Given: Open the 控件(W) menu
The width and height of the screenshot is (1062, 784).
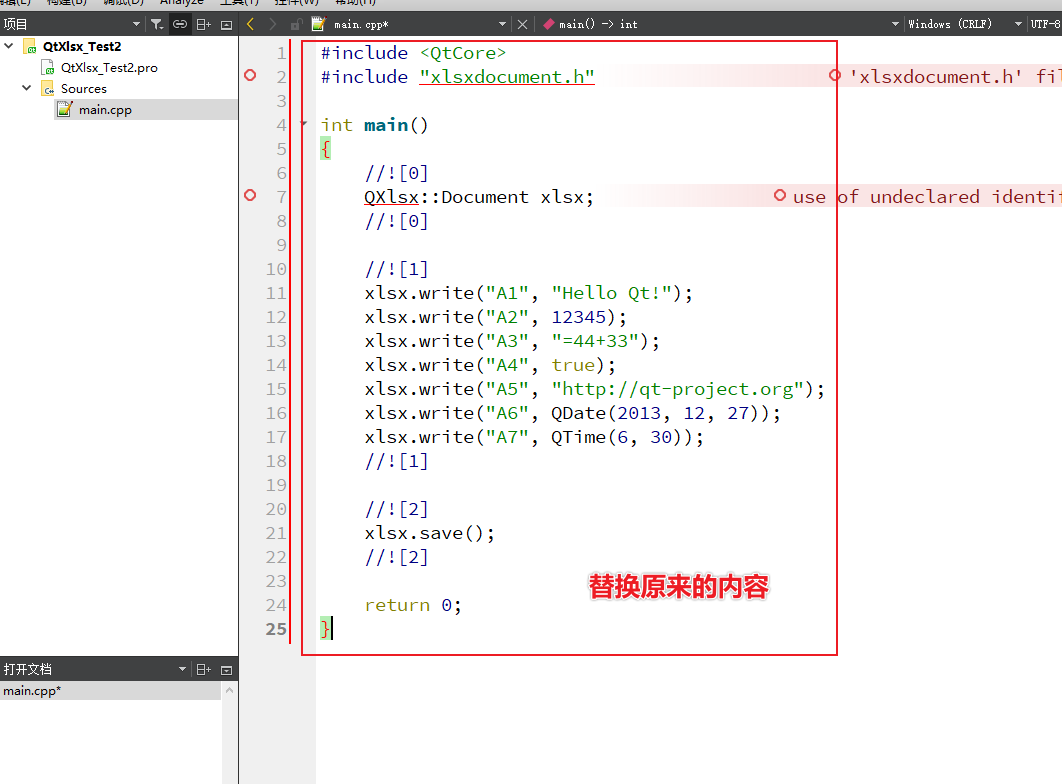Looking at the screenshot, I should pyautogui.click(x=297, y=3).
